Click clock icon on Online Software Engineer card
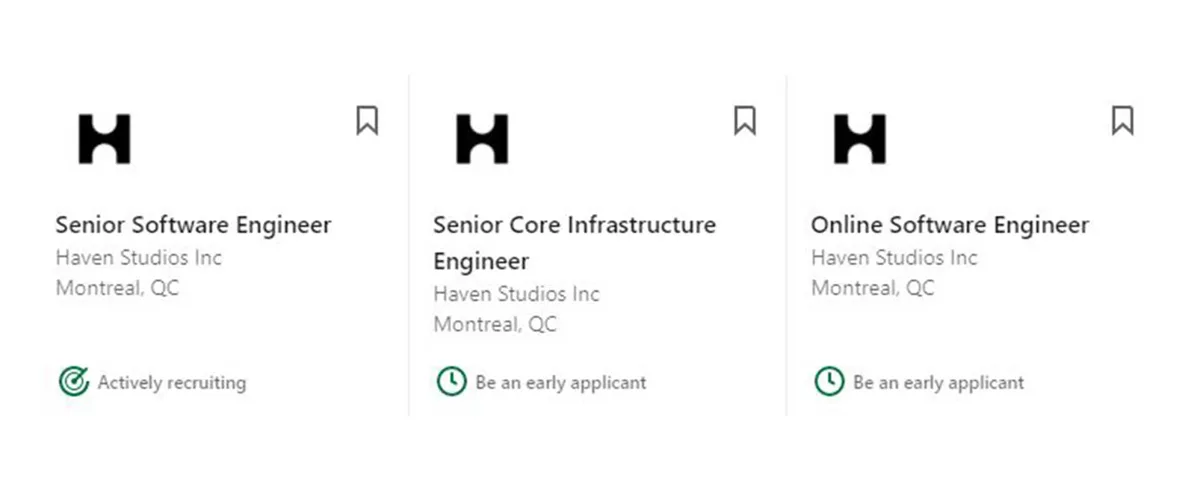1200x497 pixels. (x=829, y=381)
